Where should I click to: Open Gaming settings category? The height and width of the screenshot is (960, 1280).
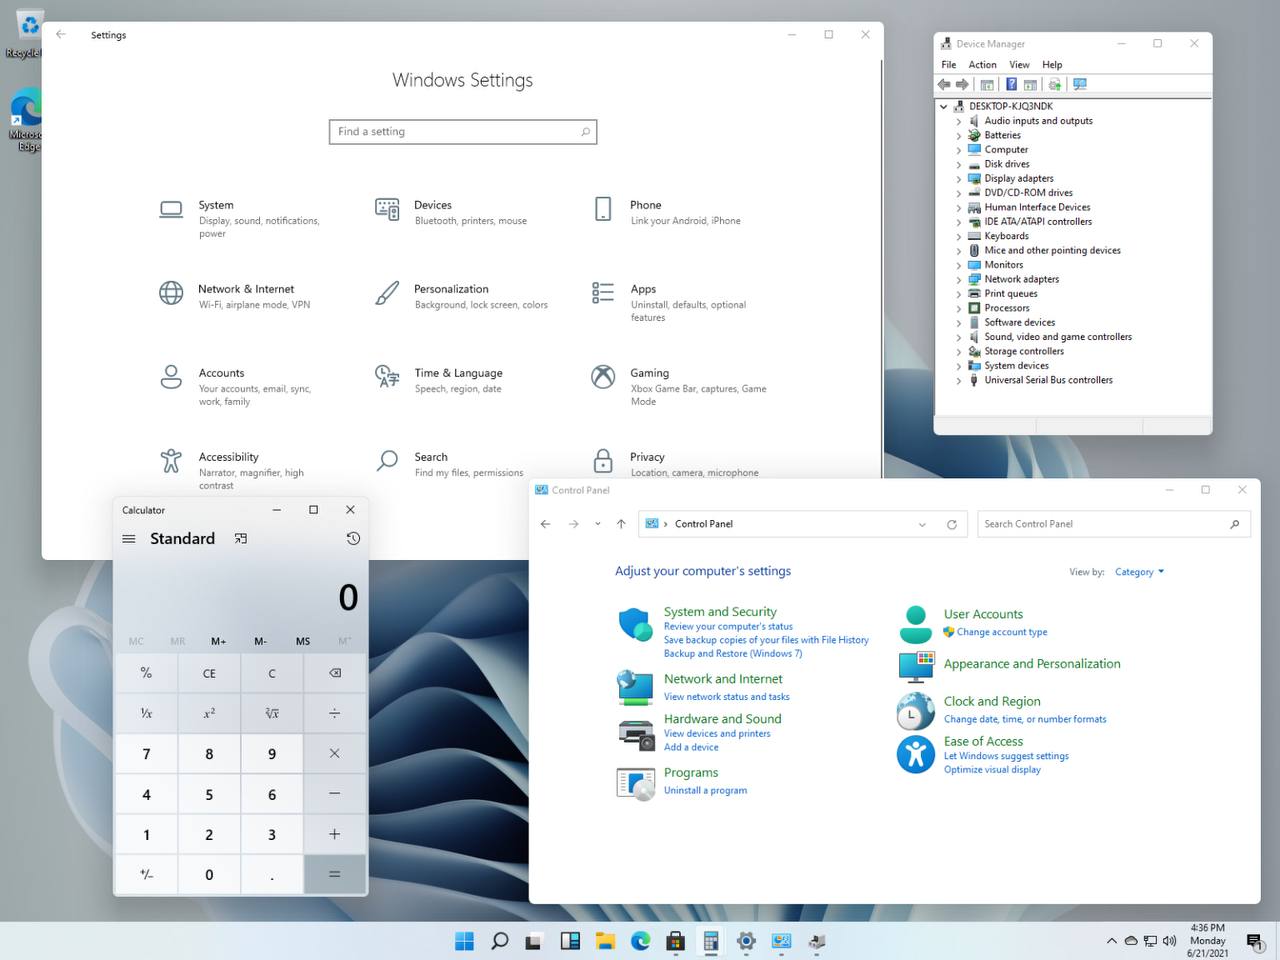680,386
